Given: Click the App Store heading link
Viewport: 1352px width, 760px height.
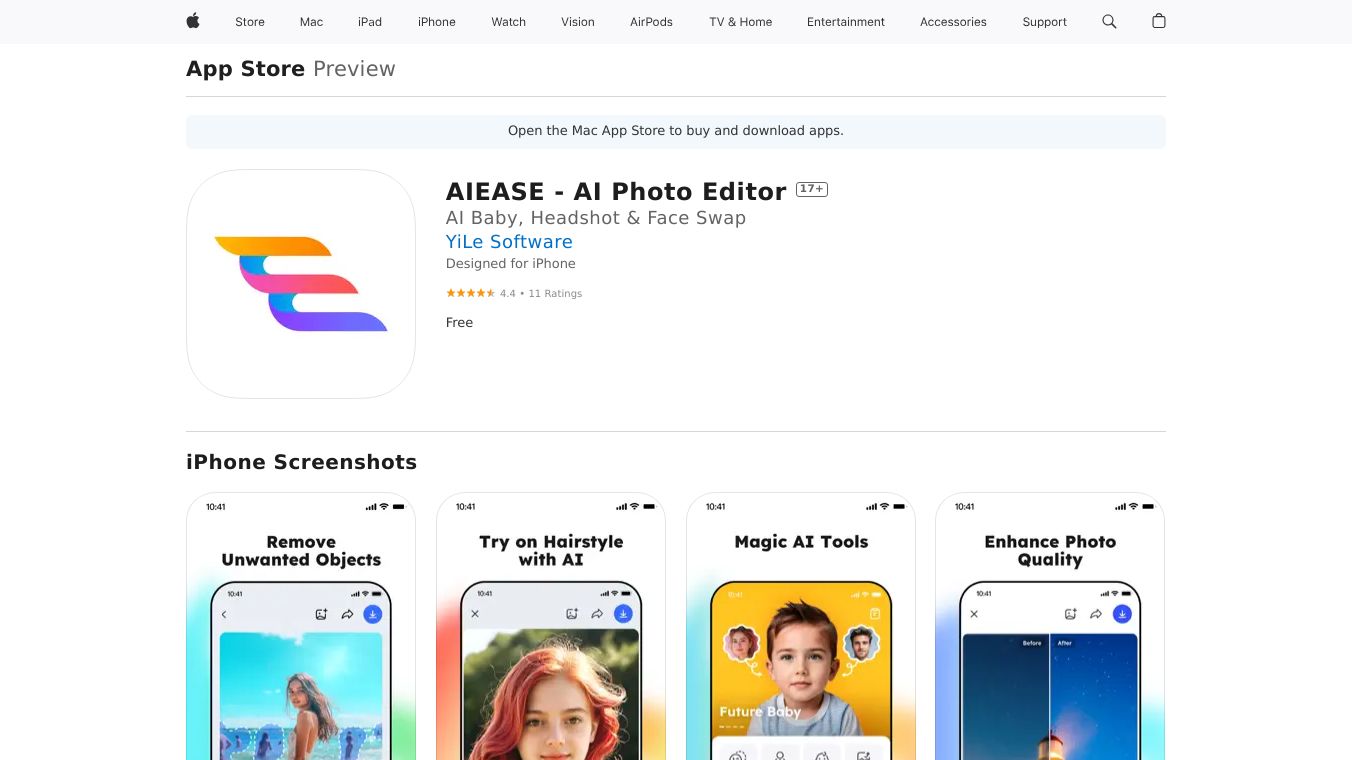Looking at the screenshot, I should point(245,69).
